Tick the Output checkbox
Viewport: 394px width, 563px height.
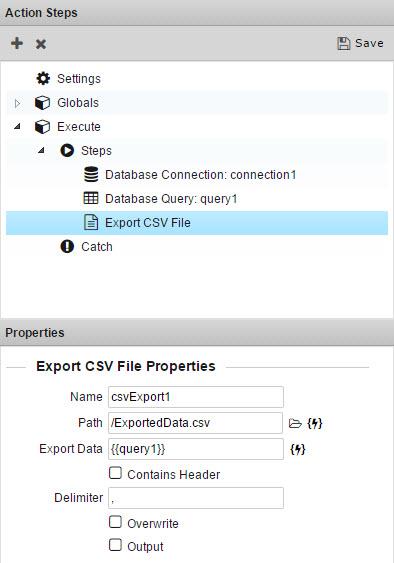pos(115,545)
